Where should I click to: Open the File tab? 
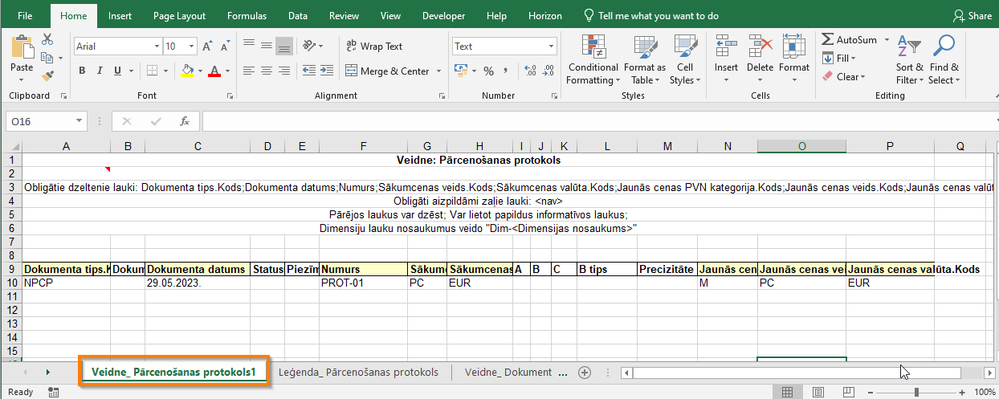(25, 15)
